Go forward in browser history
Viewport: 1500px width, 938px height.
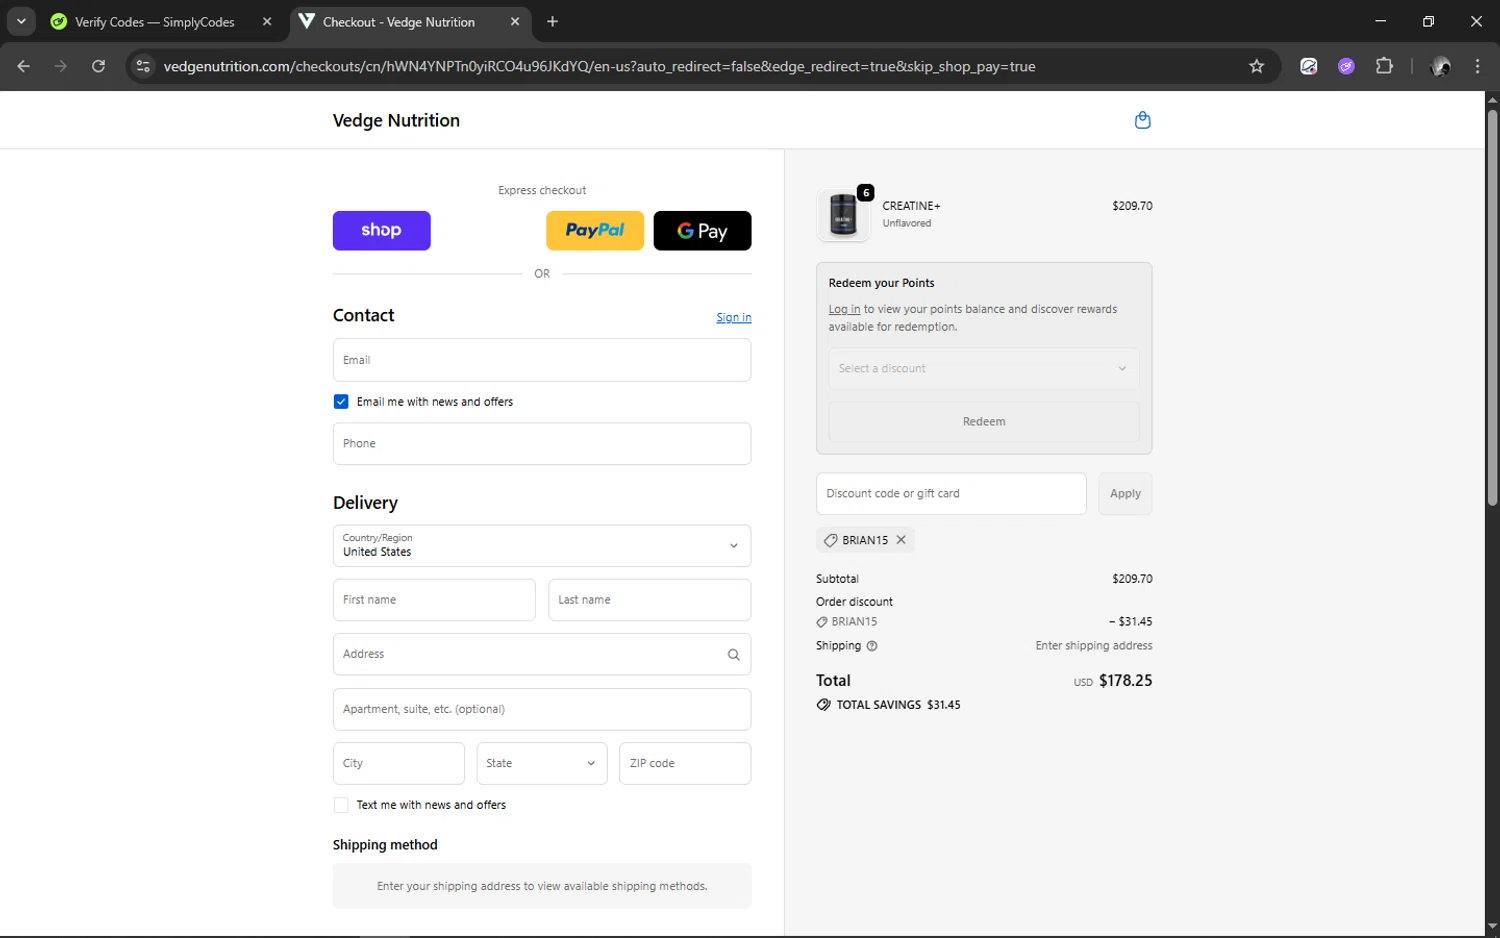61,66
